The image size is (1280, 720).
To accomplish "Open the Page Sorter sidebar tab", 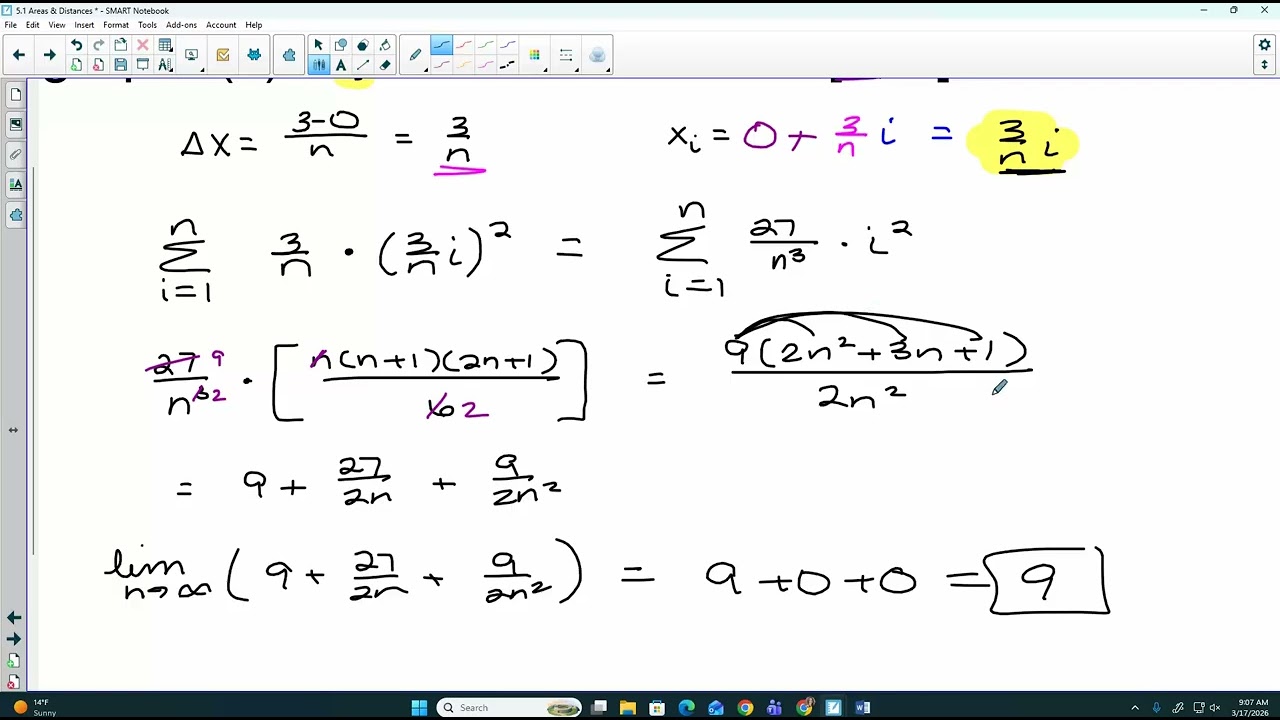I will (15, 95).
